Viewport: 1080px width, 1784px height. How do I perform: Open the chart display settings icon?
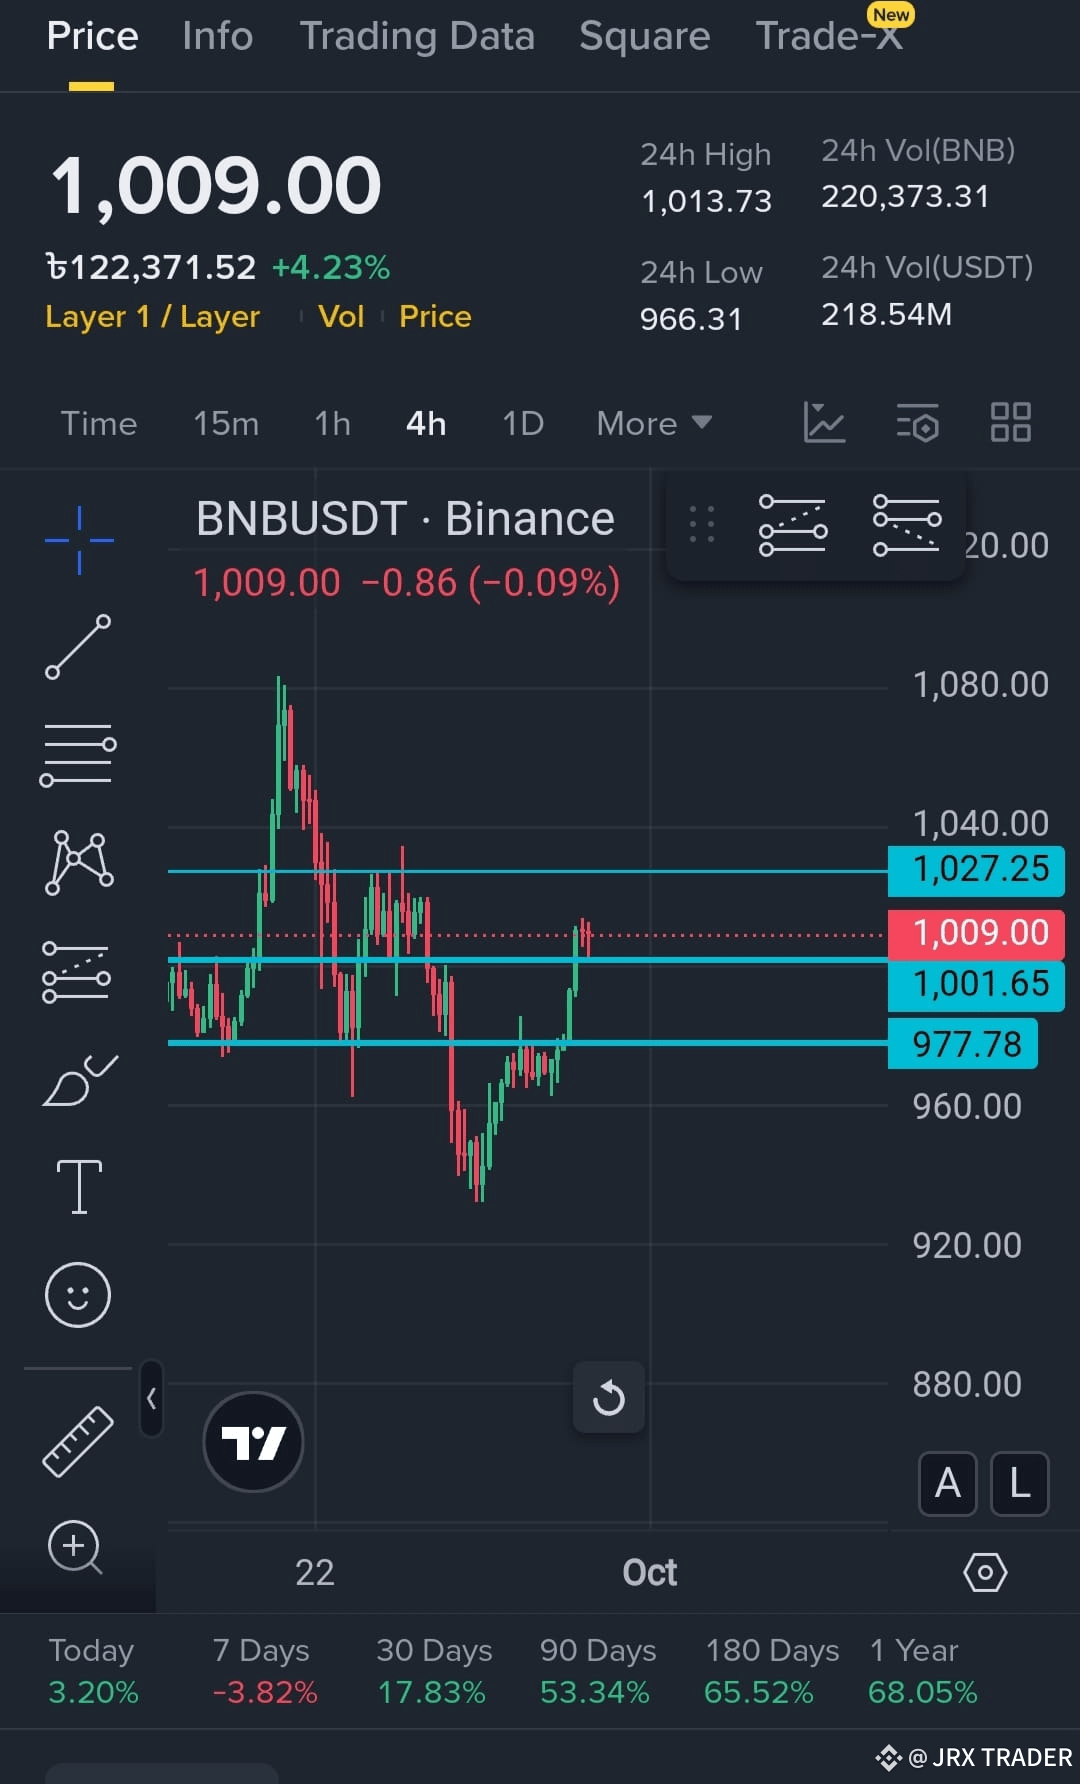click(917, 423)
